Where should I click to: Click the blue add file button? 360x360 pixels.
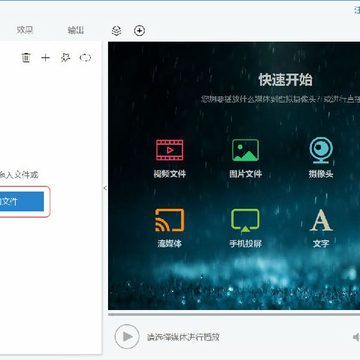point(22,202)
